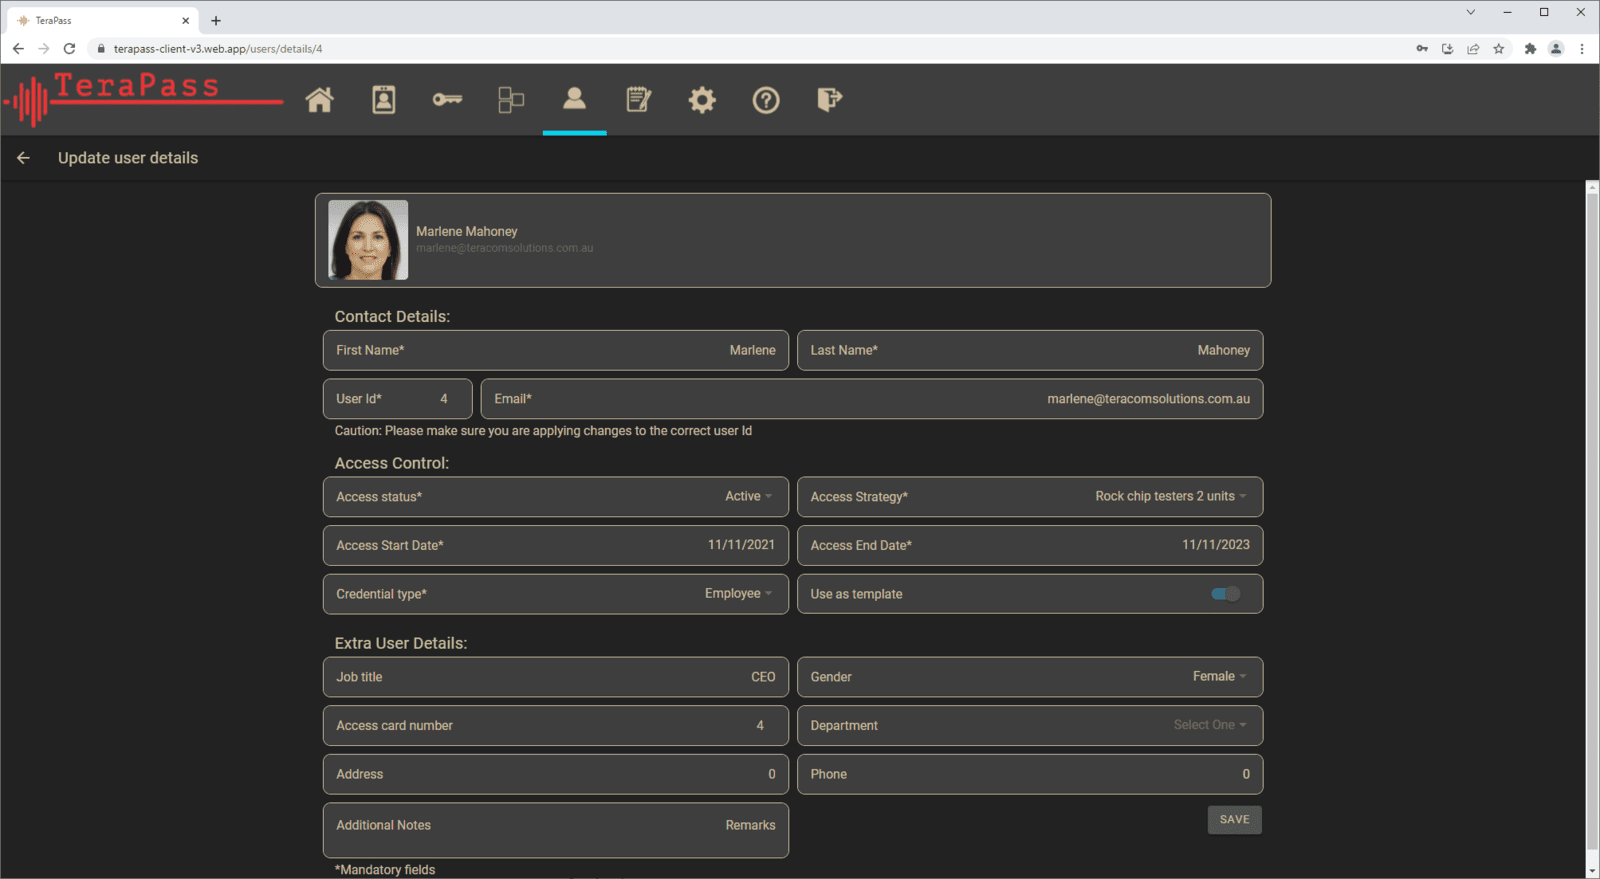
Task: Select the Users person icon
Action: [x=574, y=98]
